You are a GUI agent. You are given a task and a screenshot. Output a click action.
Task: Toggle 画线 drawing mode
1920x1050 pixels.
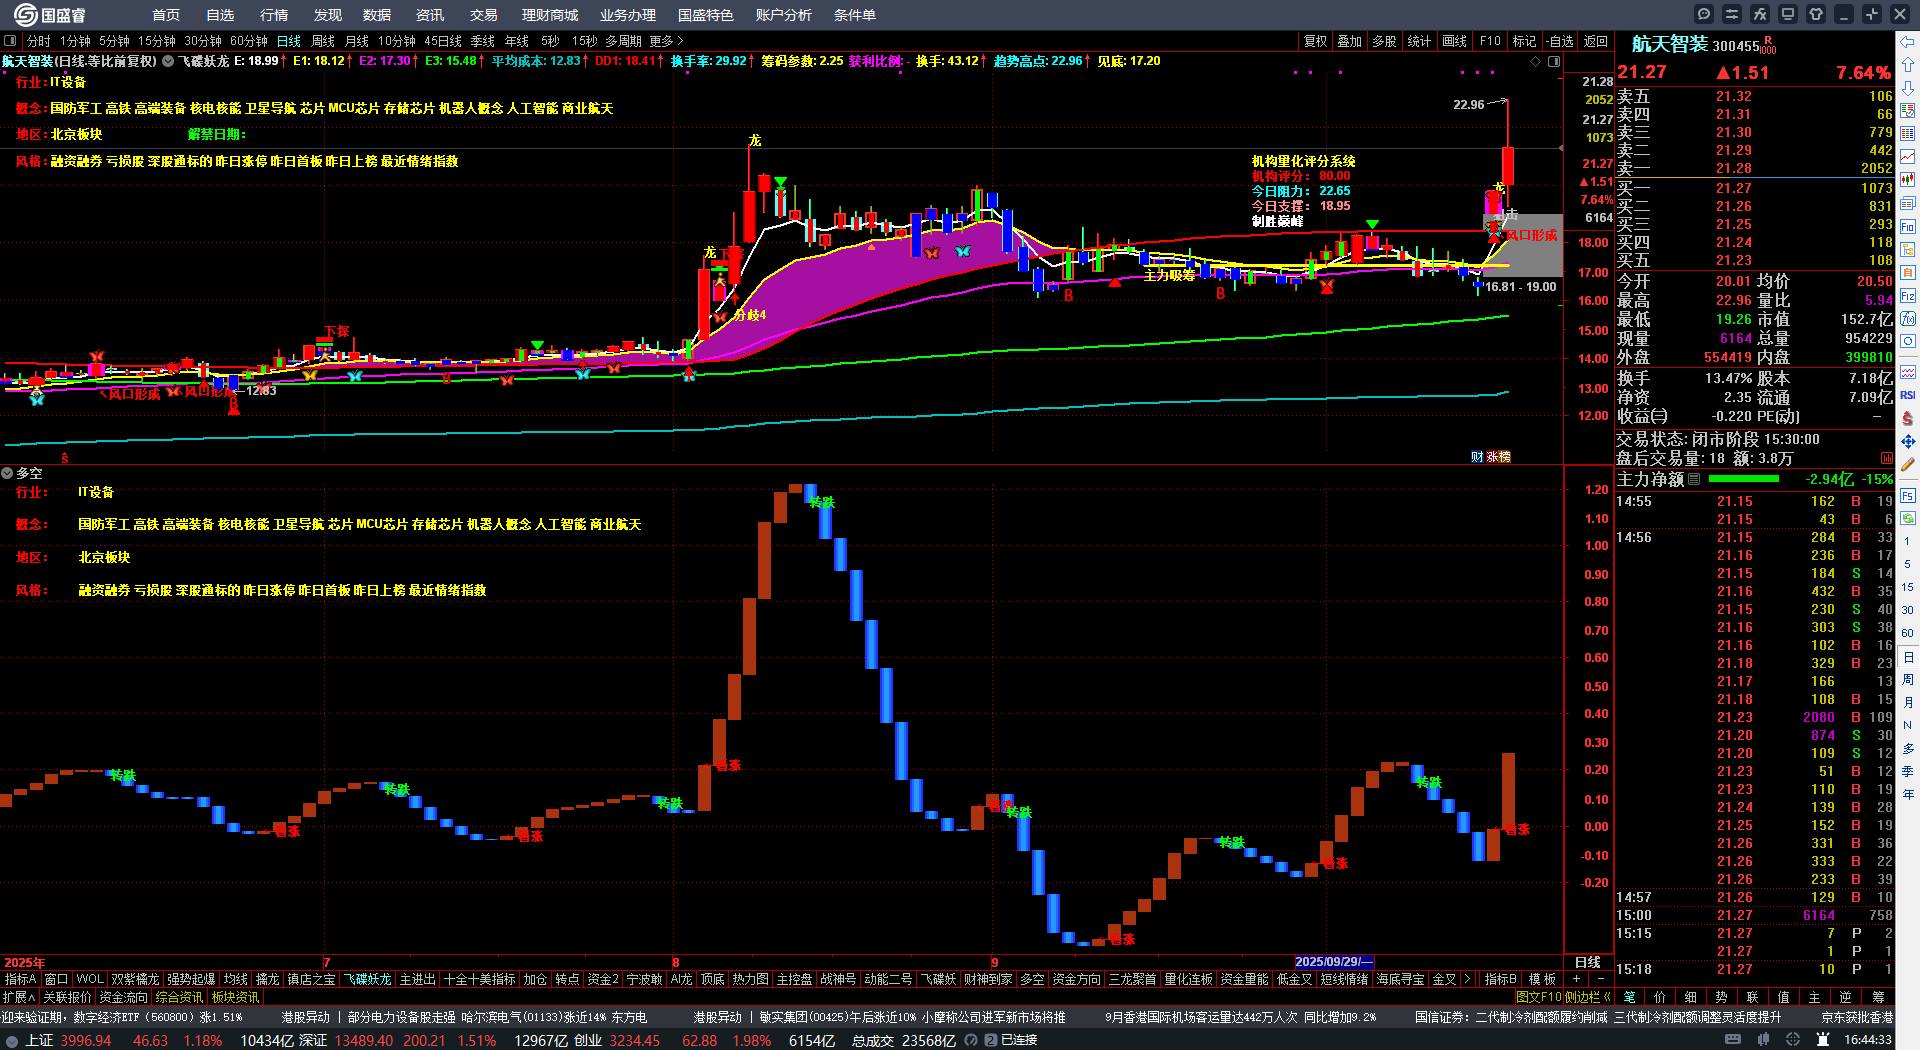1455,41
